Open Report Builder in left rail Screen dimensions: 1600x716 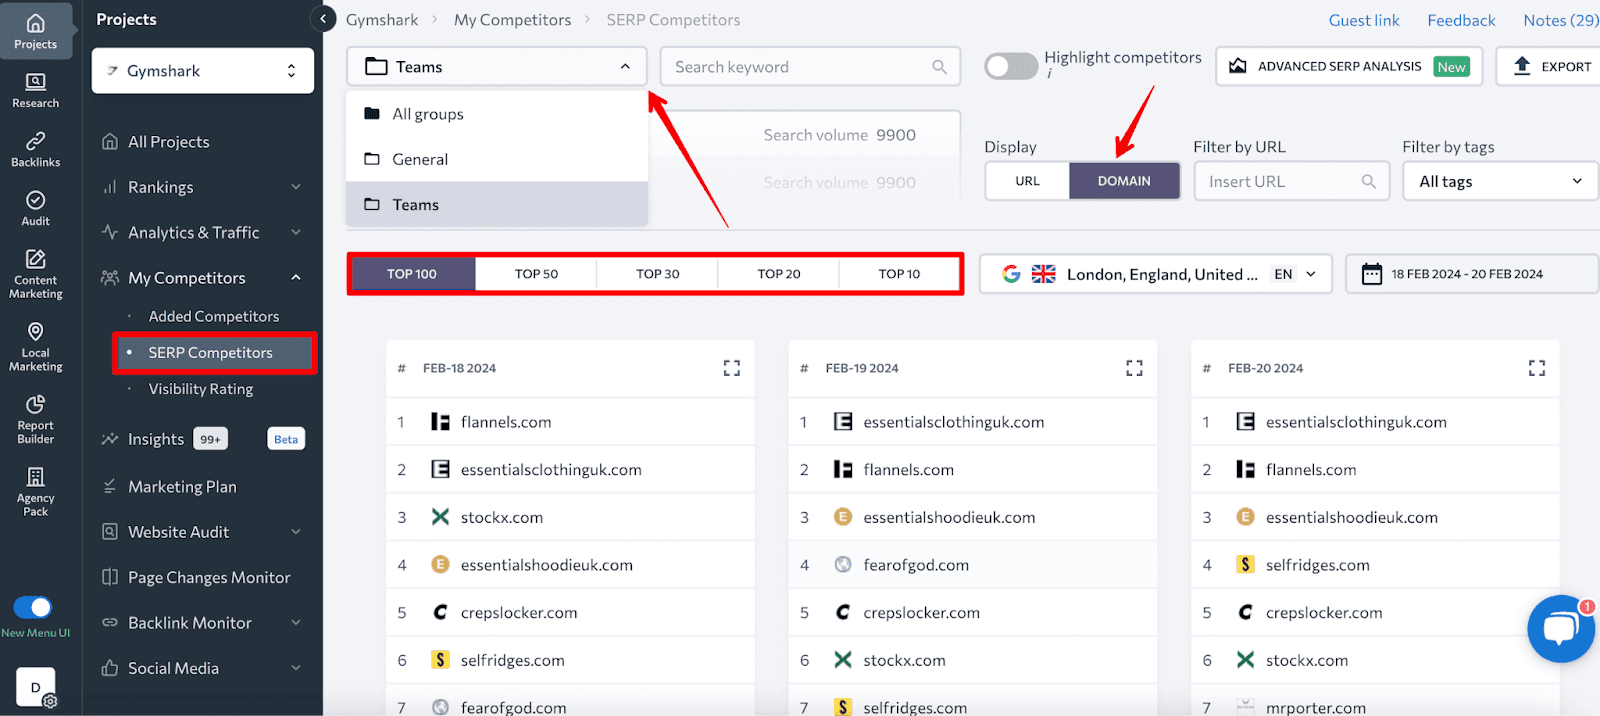36,419
